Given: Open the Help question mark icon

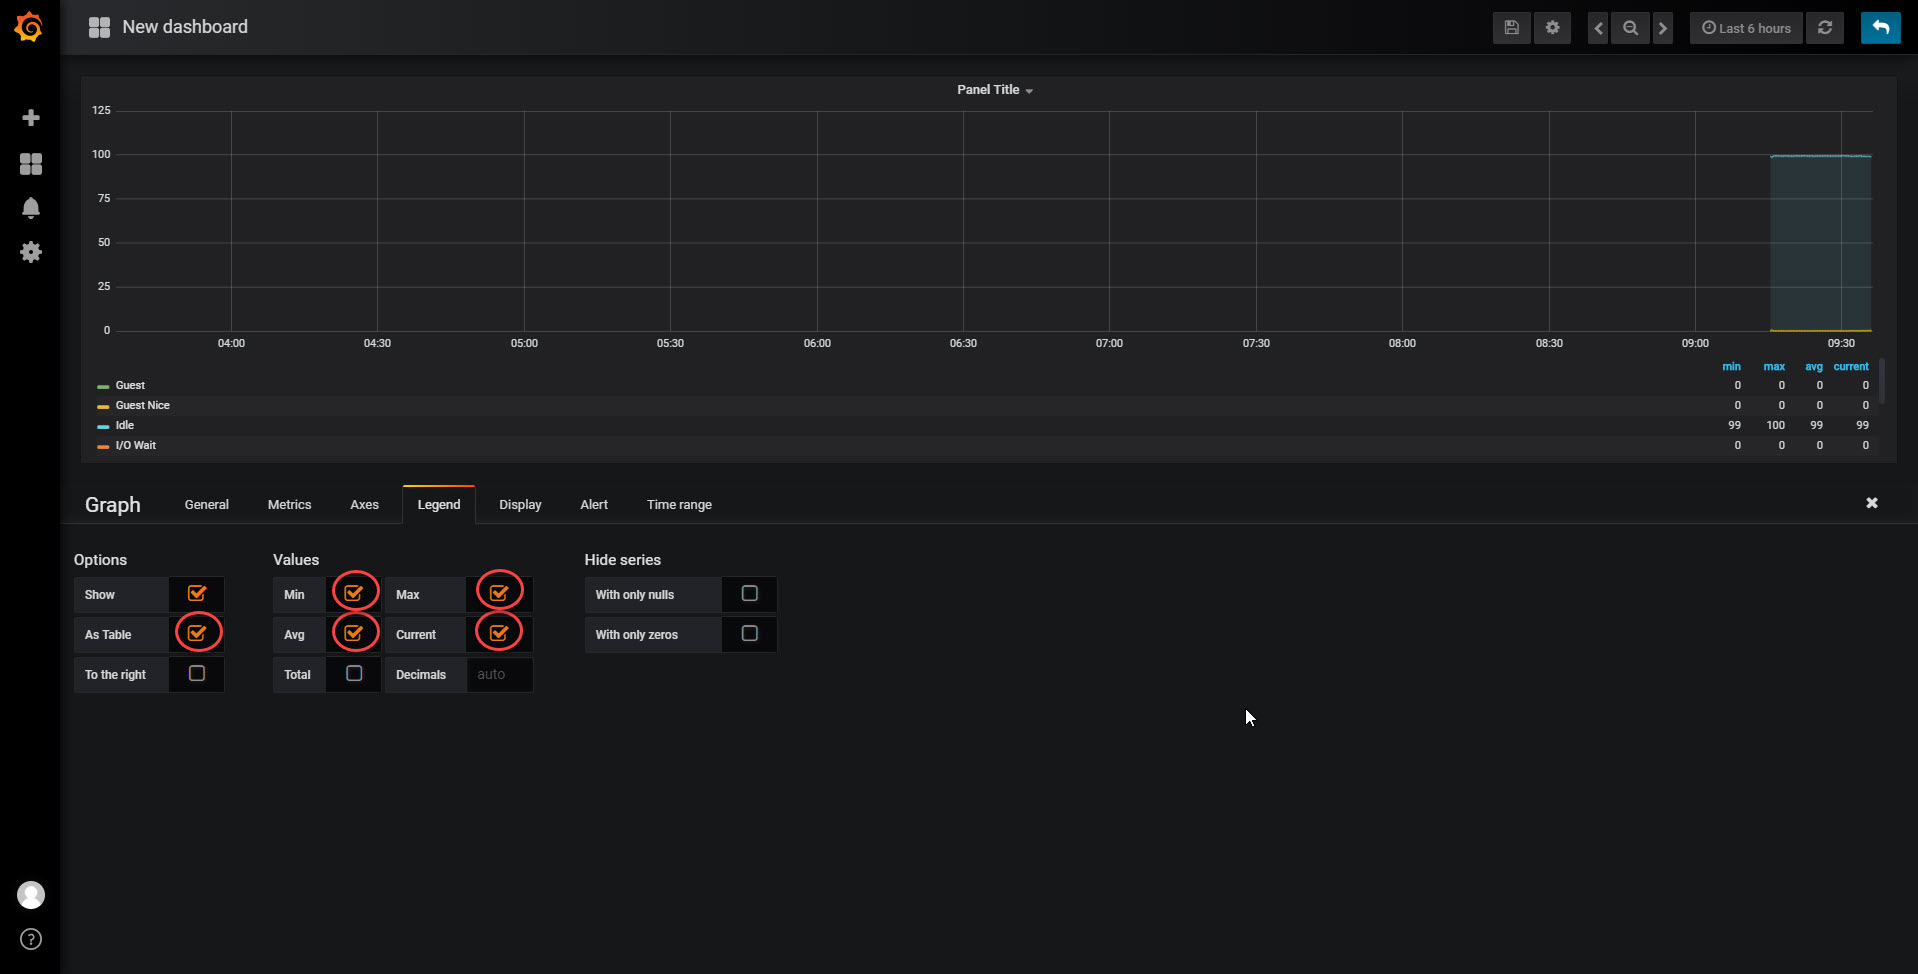Looking at the screenshot, I should pos(31,939).
